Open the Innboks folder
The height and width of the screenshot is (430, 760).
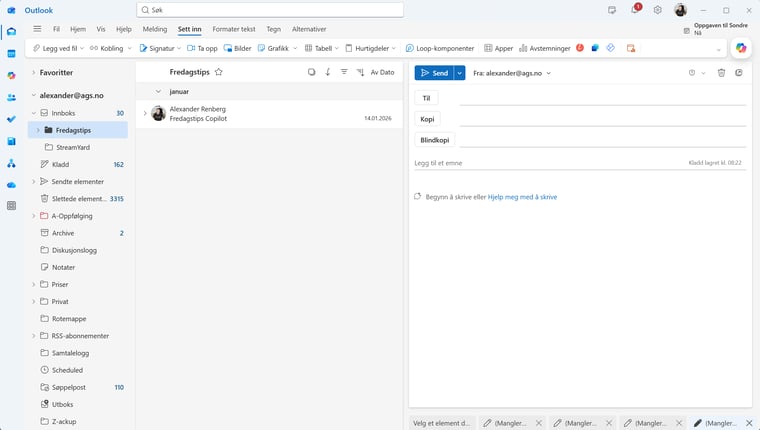coord(78,113)
